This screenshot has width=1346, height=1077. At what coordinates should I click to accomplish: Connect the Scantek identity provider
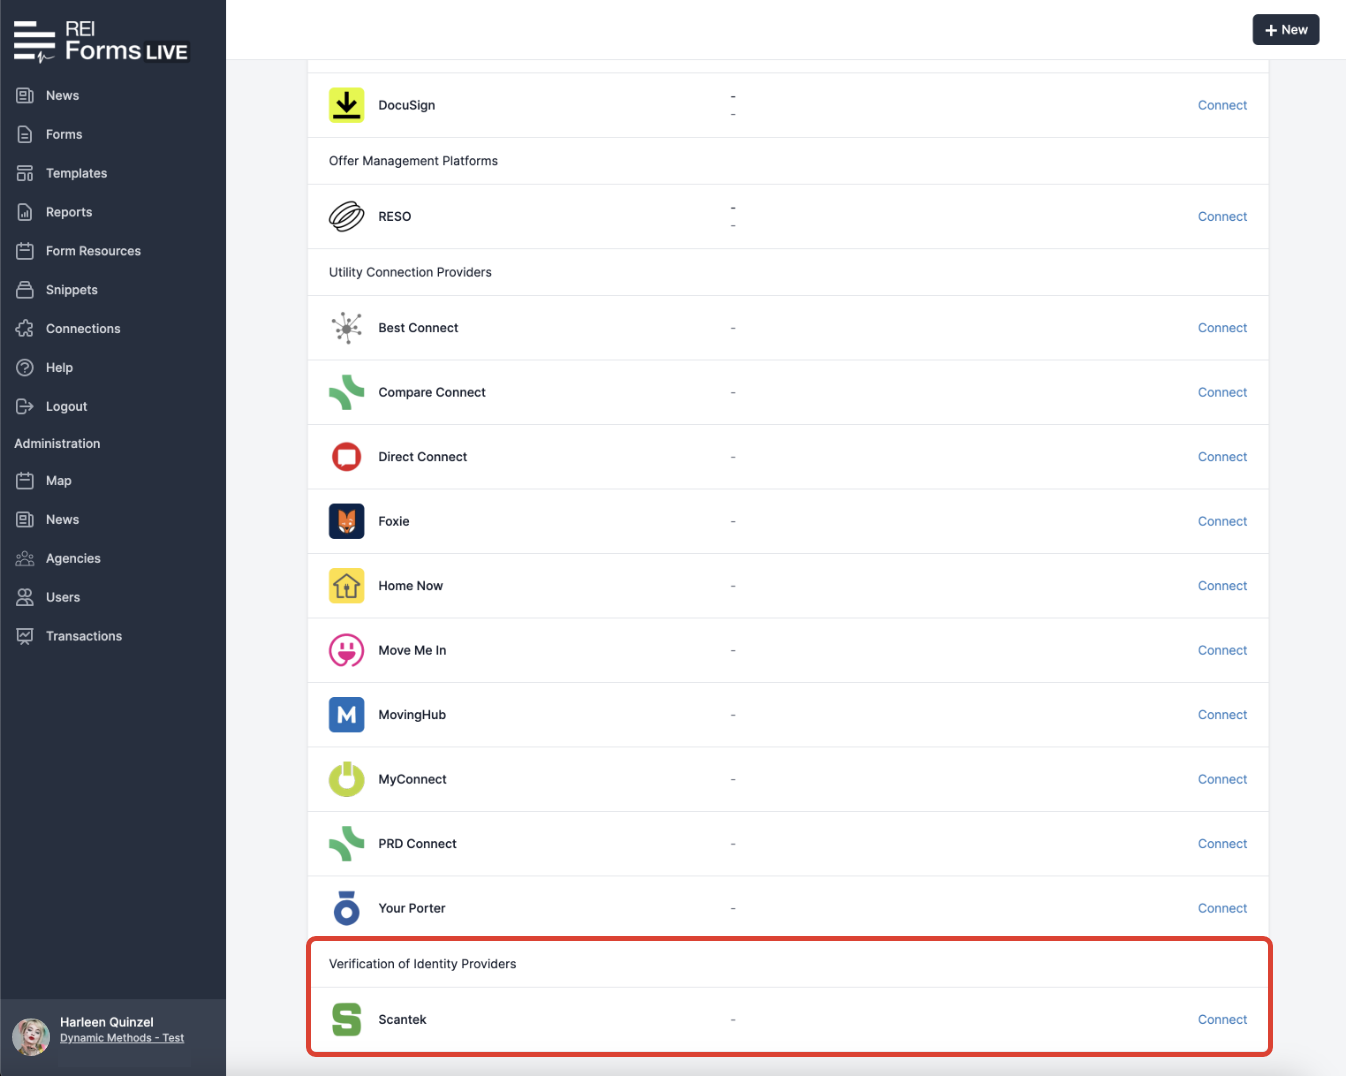coord(1222,1020)
